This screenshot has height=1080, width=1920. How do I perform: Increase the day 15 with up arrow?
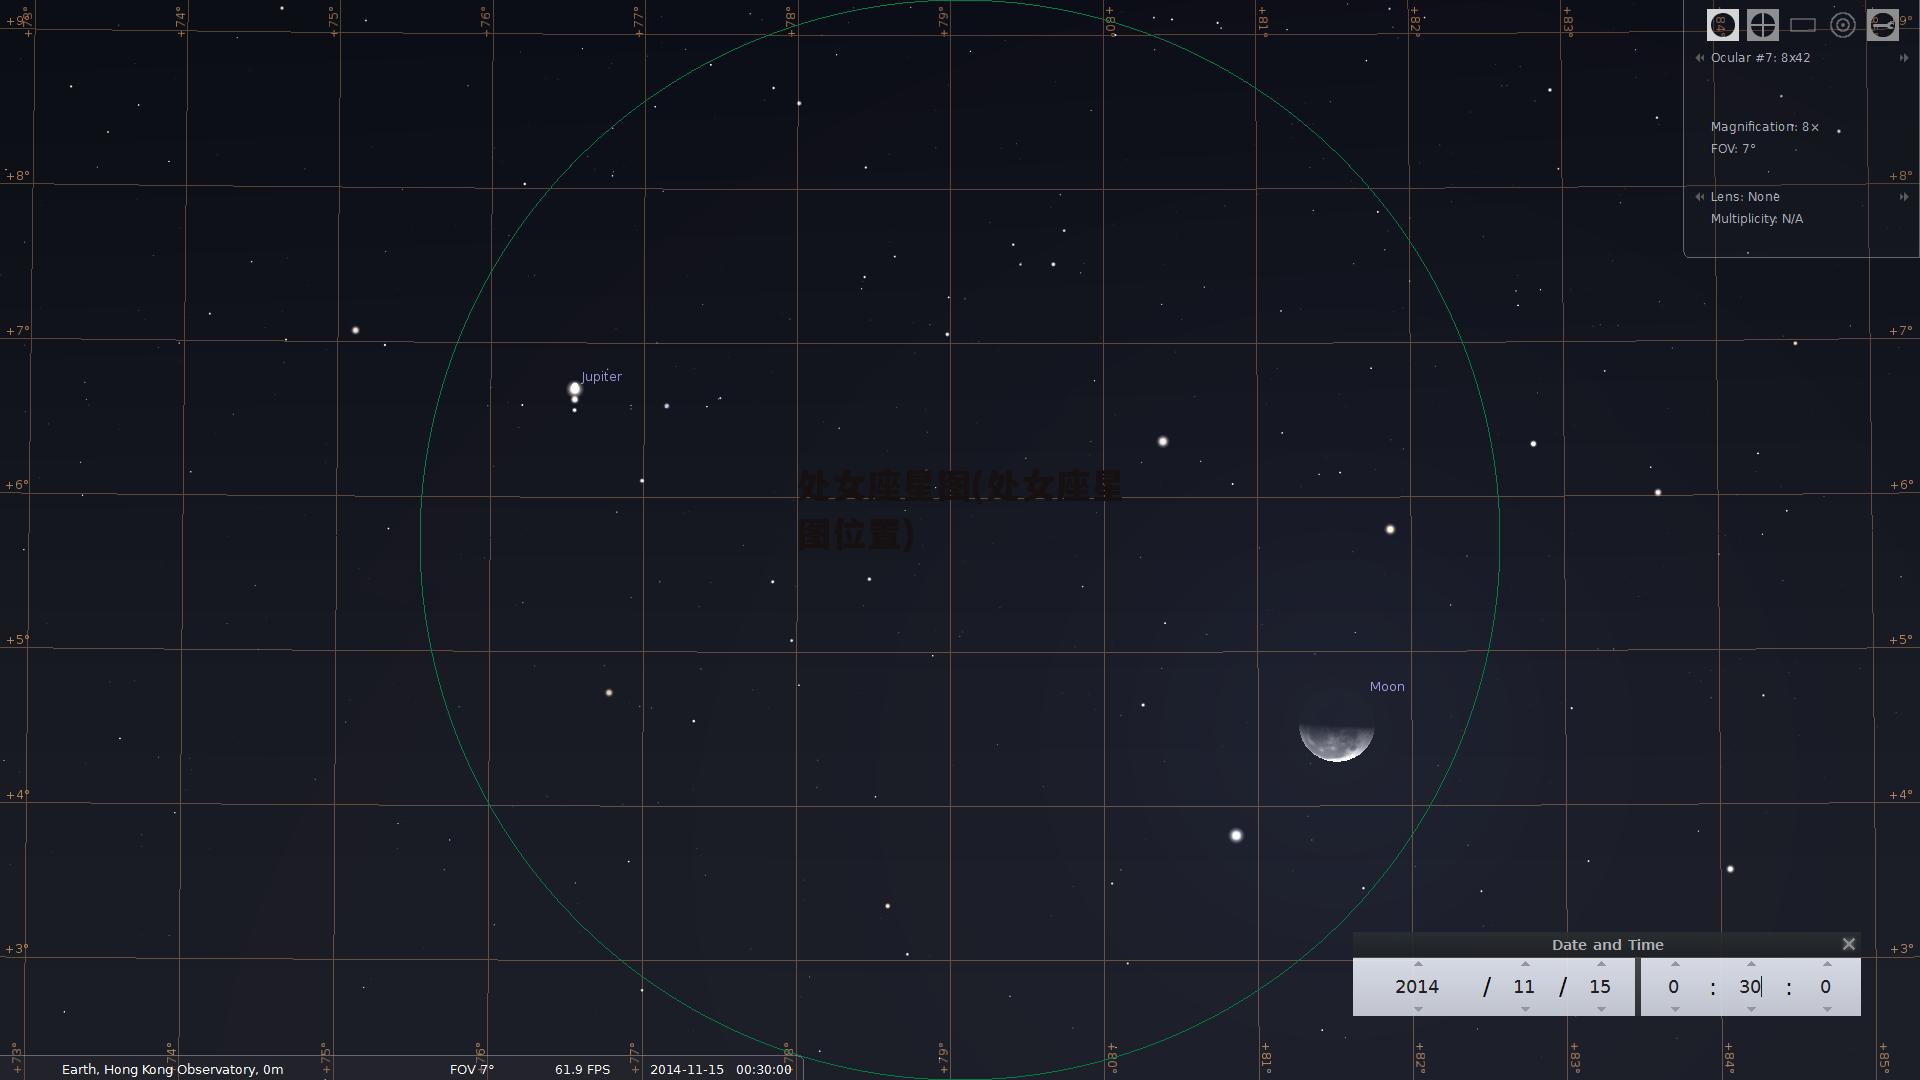(x=1601, y=964)
